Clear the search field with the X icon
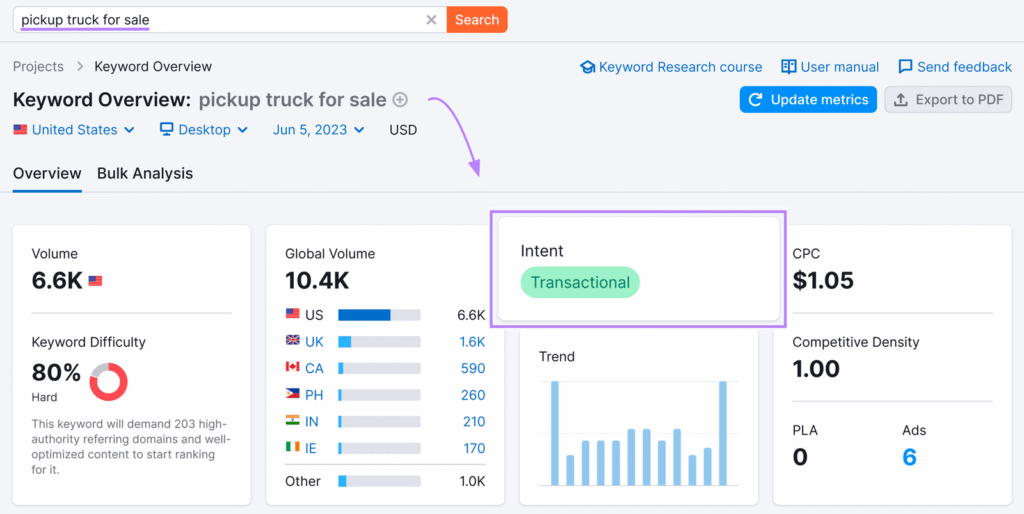This screenshot has width=1024, height=514. pyautogui.click(x=431, y=20)
